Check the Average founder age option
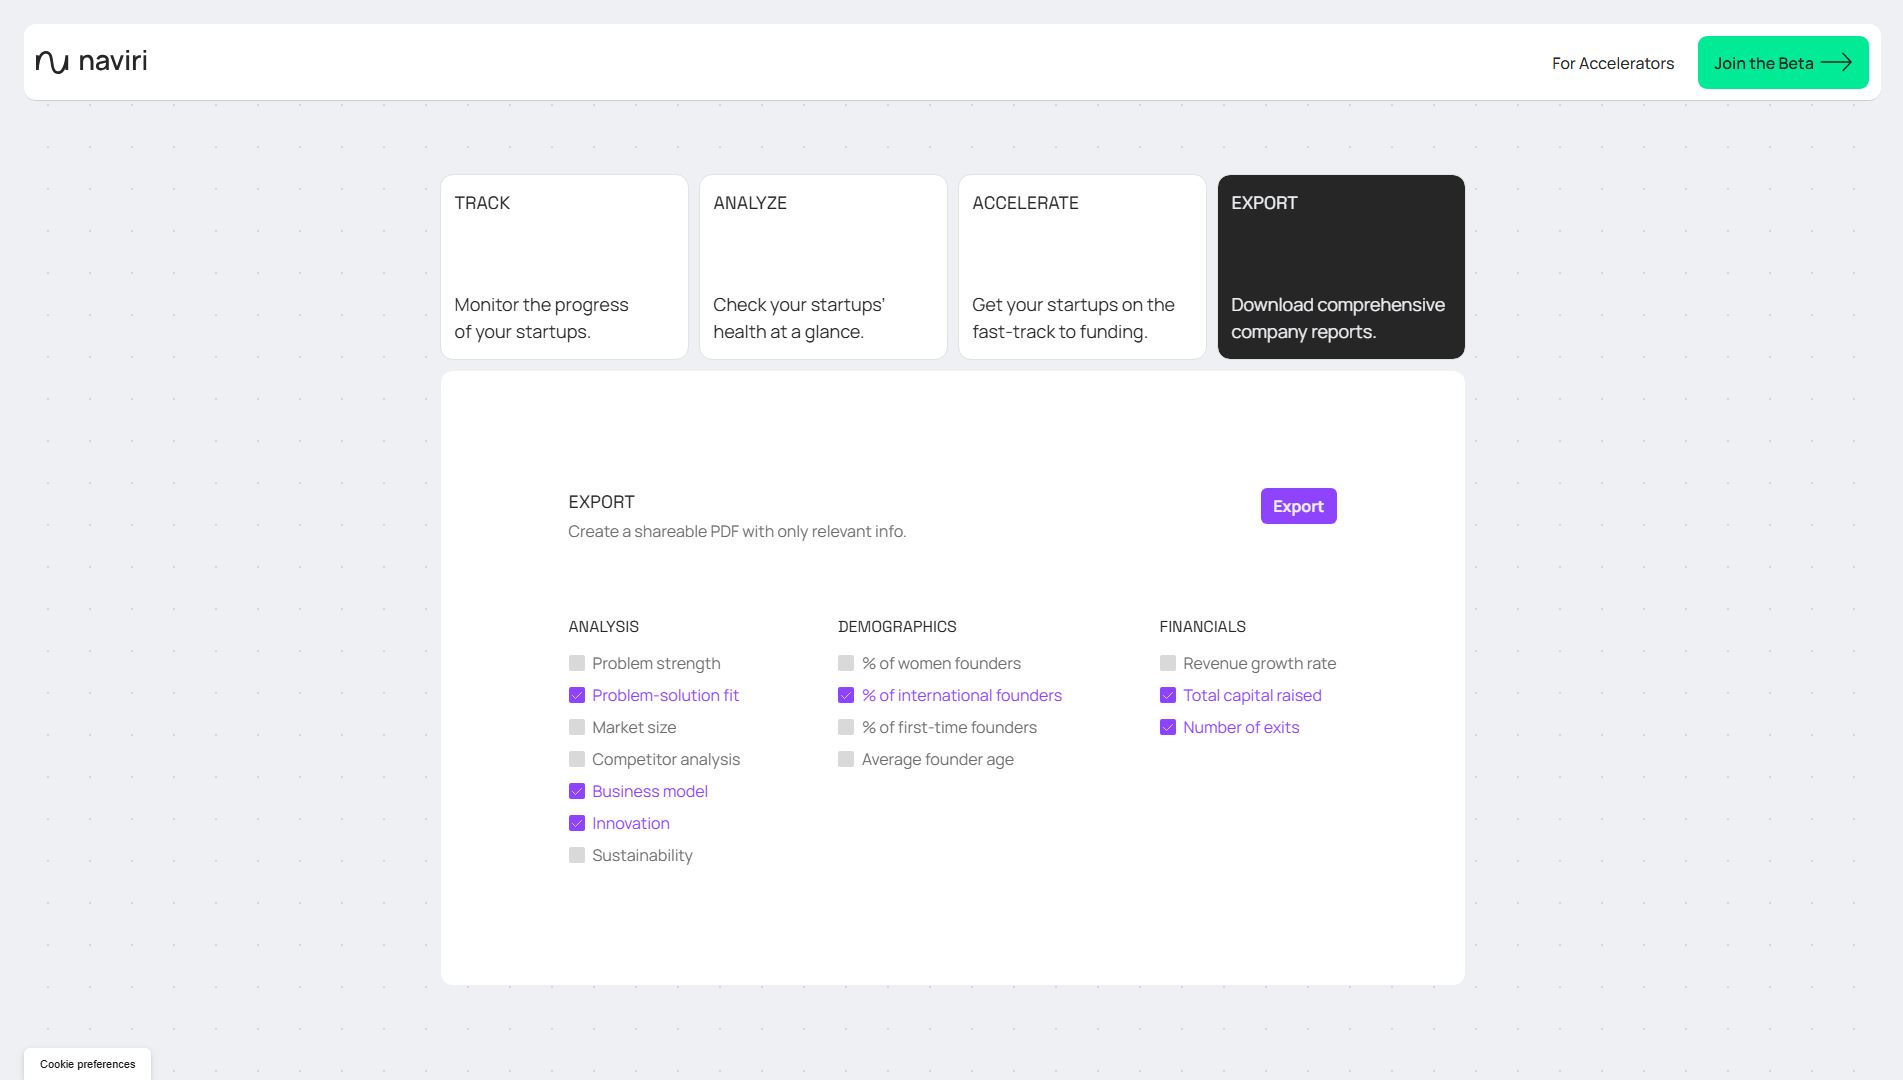 (847, 759)
